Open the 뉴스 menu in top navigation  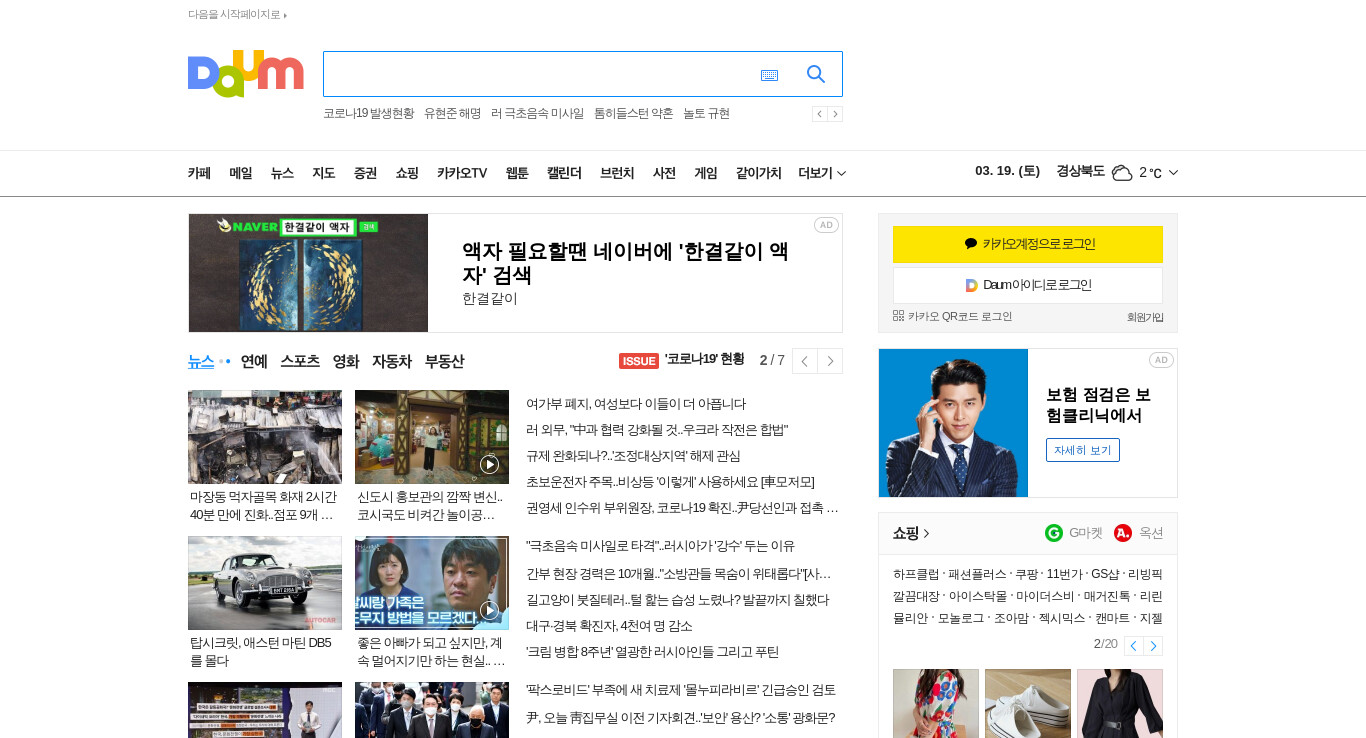(x=282, y=173)
